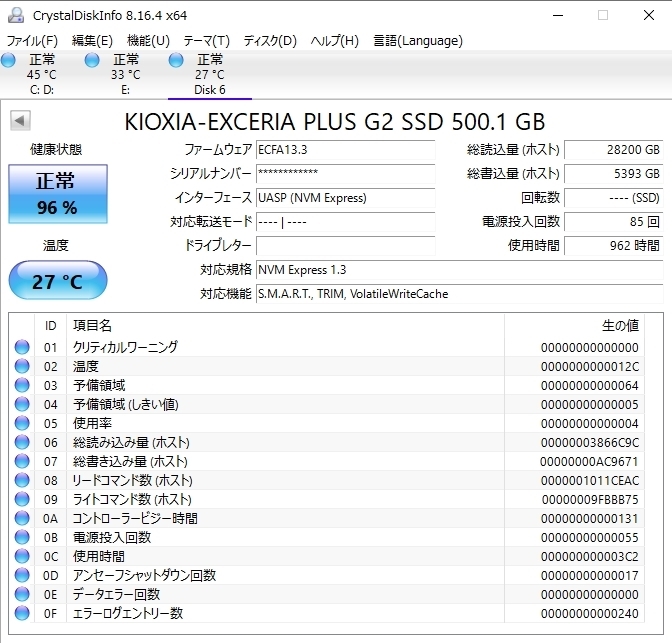Select raw value 00000003866C9C

590,442
